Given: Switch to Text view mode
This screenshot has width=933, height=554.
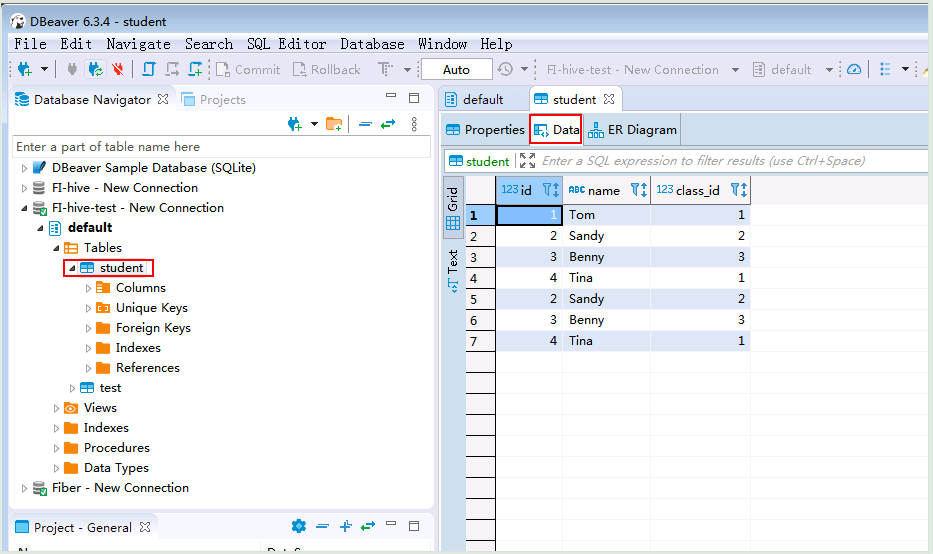Looking at the screenshot, I should [453, 271].
